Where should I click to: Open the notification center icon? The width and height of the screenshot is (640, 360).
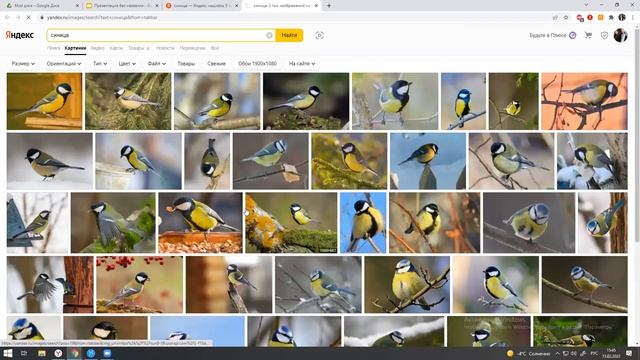[x=629, y=353]
